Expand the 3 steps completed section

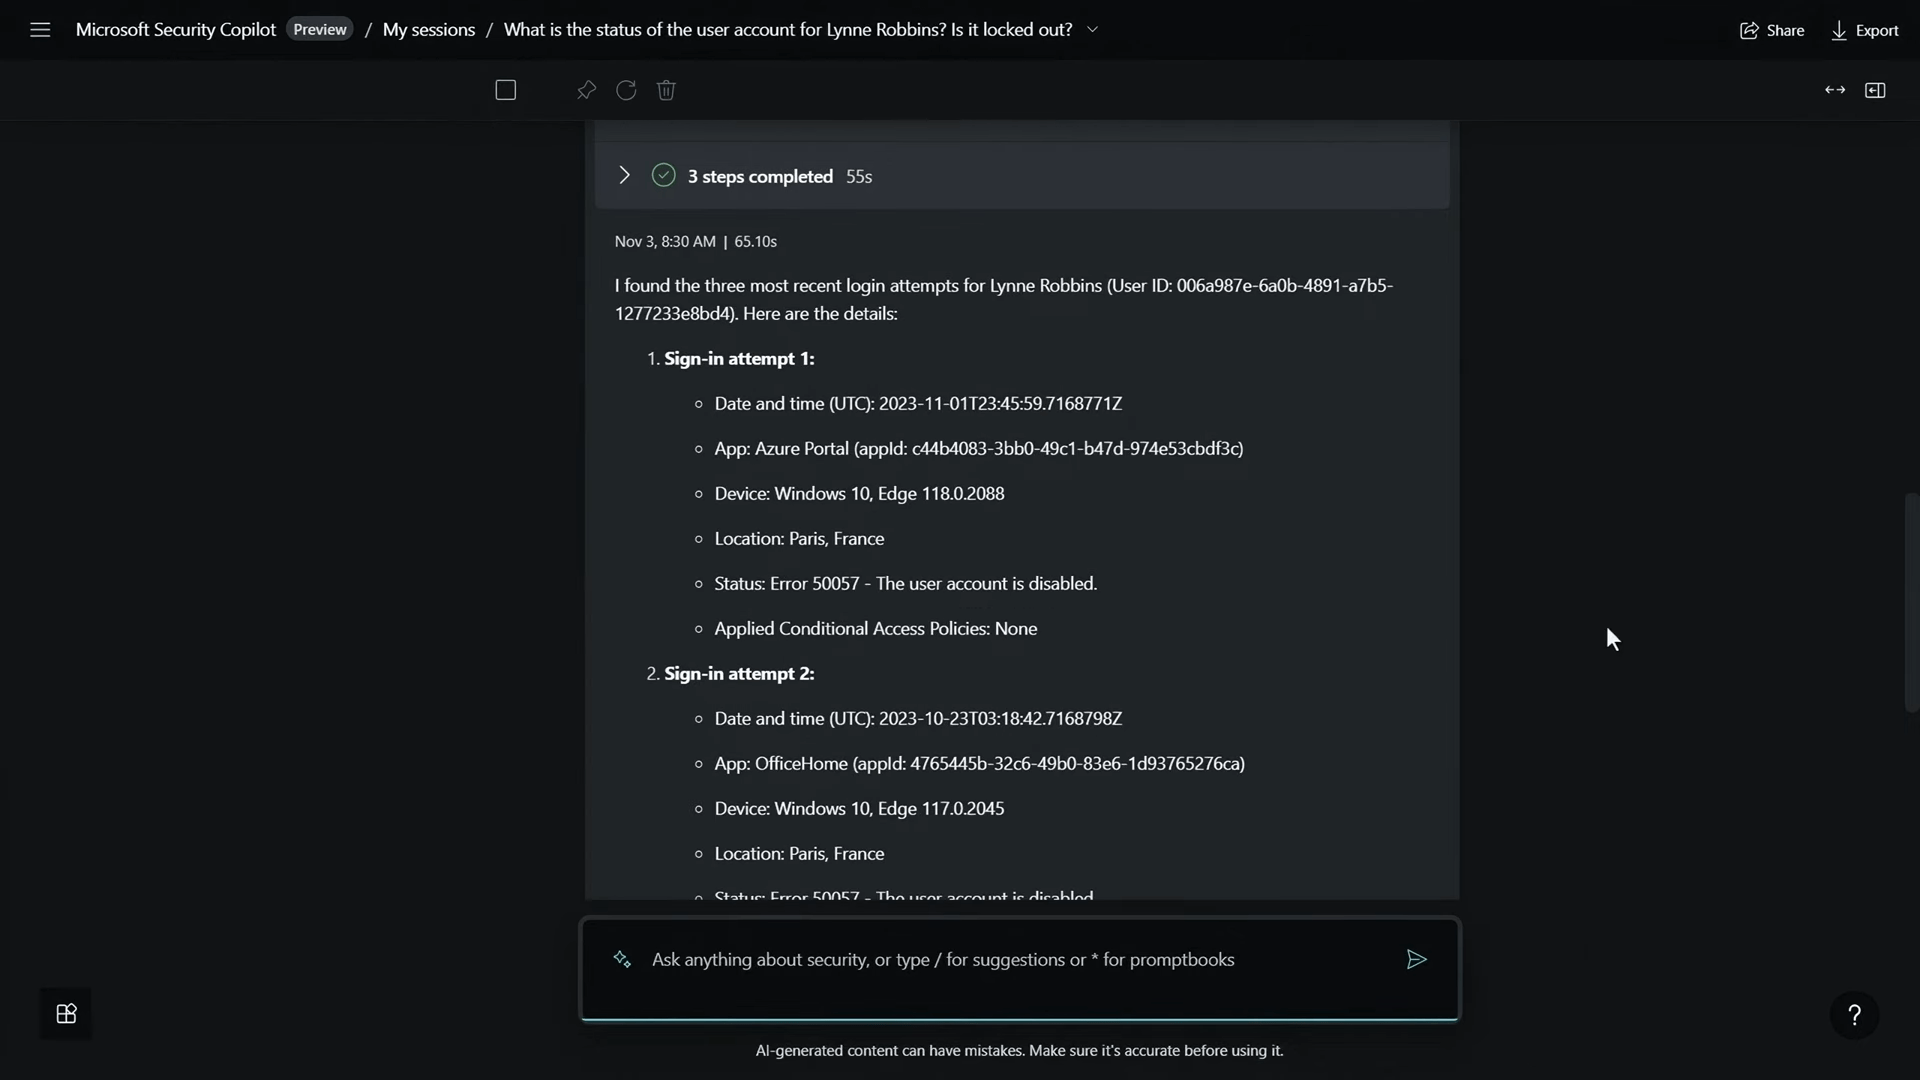[x=624, y=174]
